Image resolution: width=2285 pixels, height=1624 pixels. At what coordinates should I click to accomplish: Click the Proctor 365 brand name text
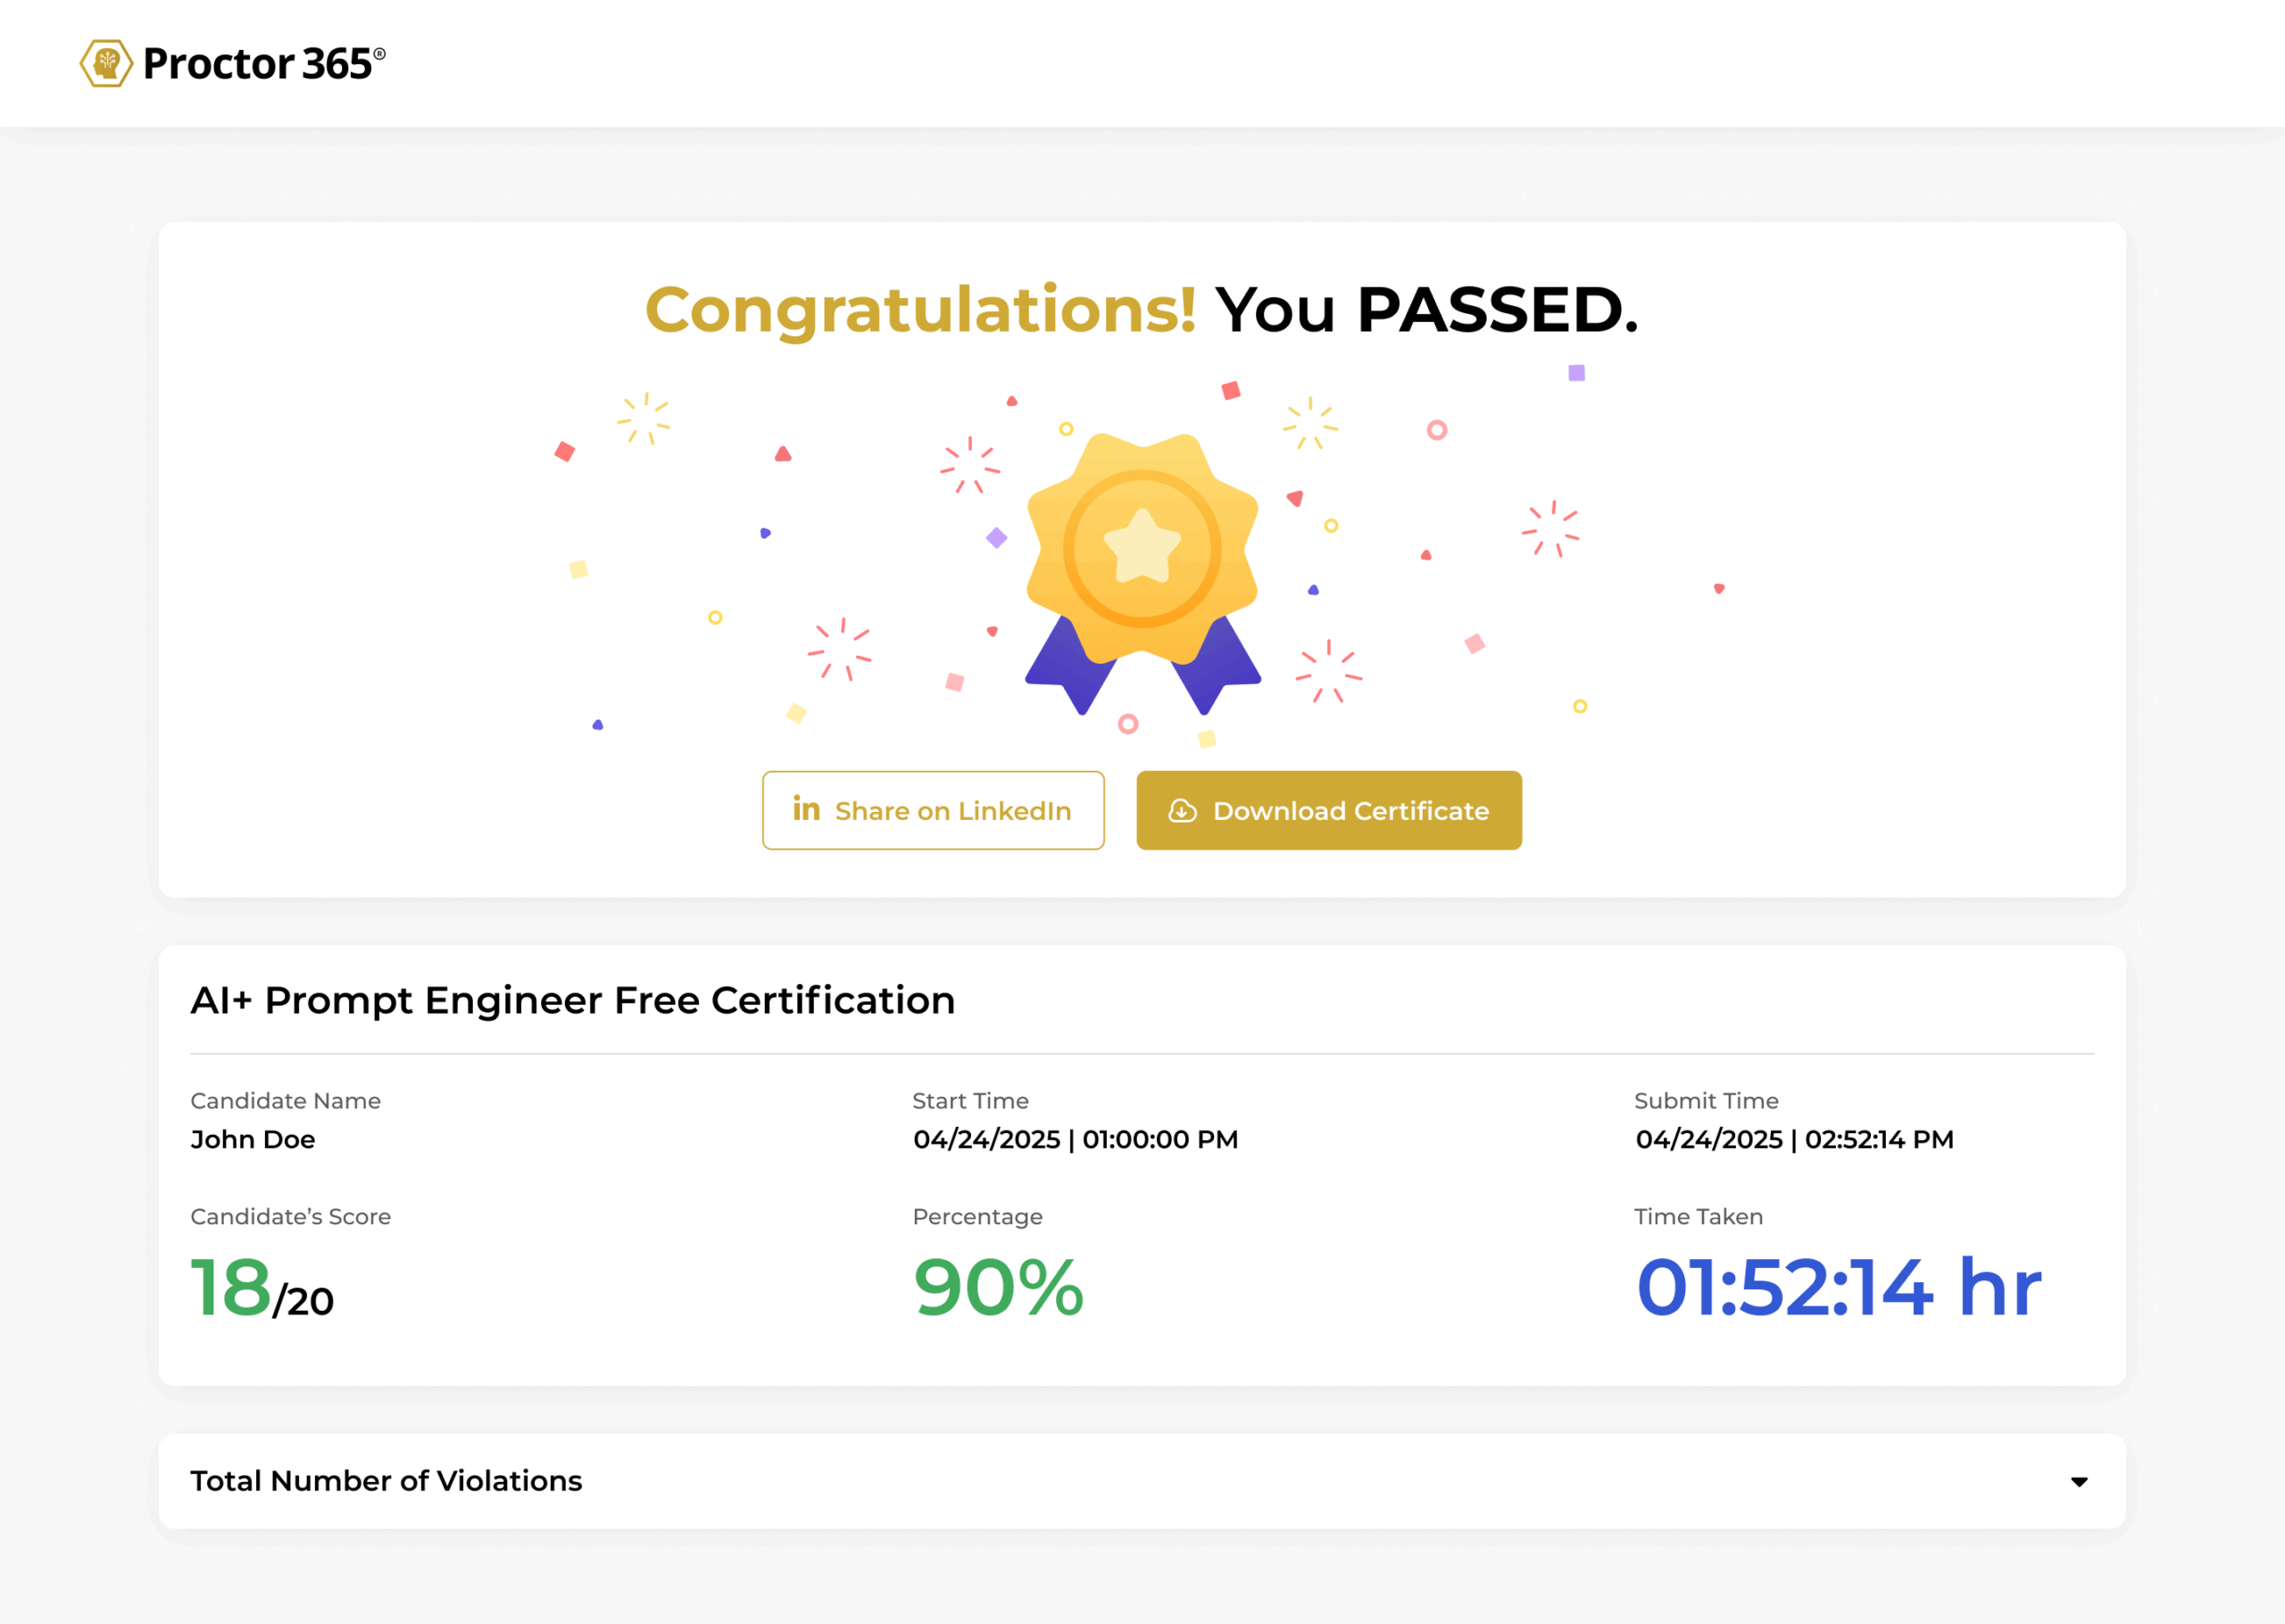(258, 64)
